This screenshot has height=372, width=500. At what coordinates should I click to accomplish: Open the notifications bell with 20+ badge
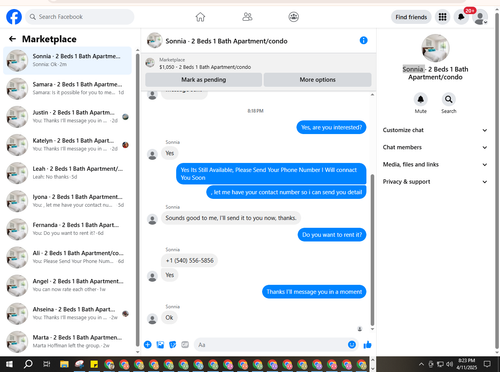pos(461,17)
